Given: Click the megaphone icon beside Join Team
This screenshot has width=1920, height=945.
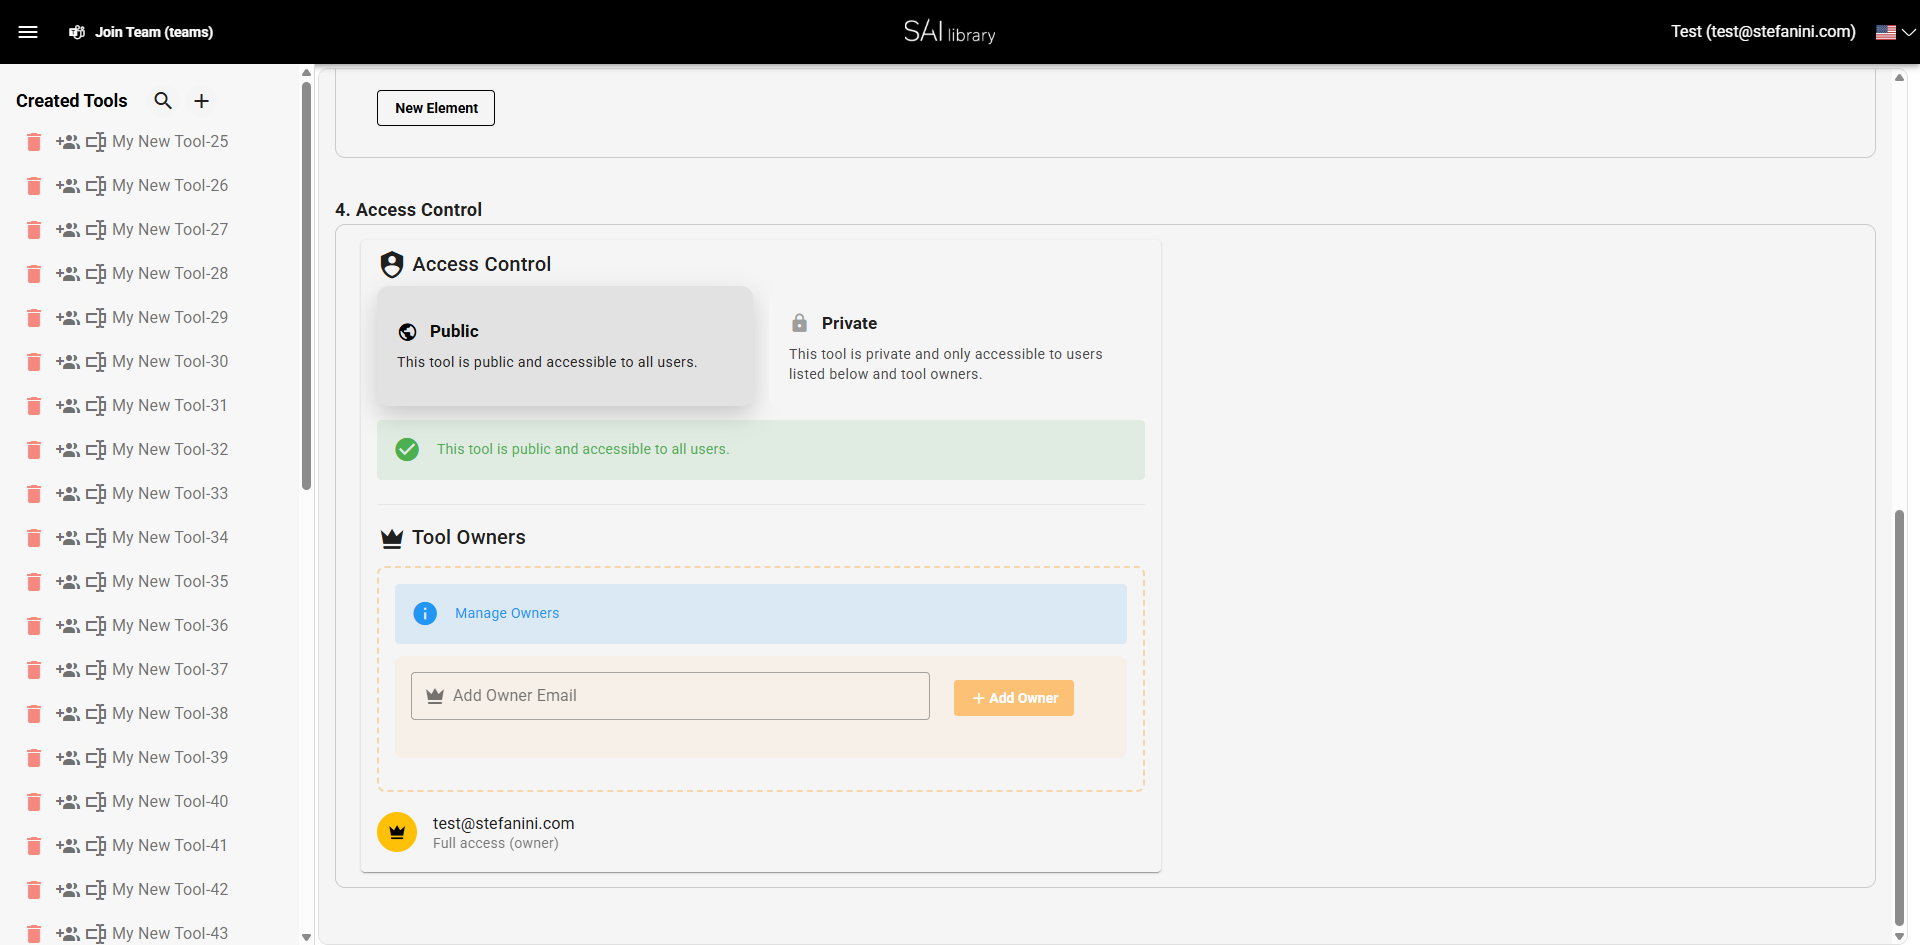Looking at the screenshot, I should tap(77, 32).
